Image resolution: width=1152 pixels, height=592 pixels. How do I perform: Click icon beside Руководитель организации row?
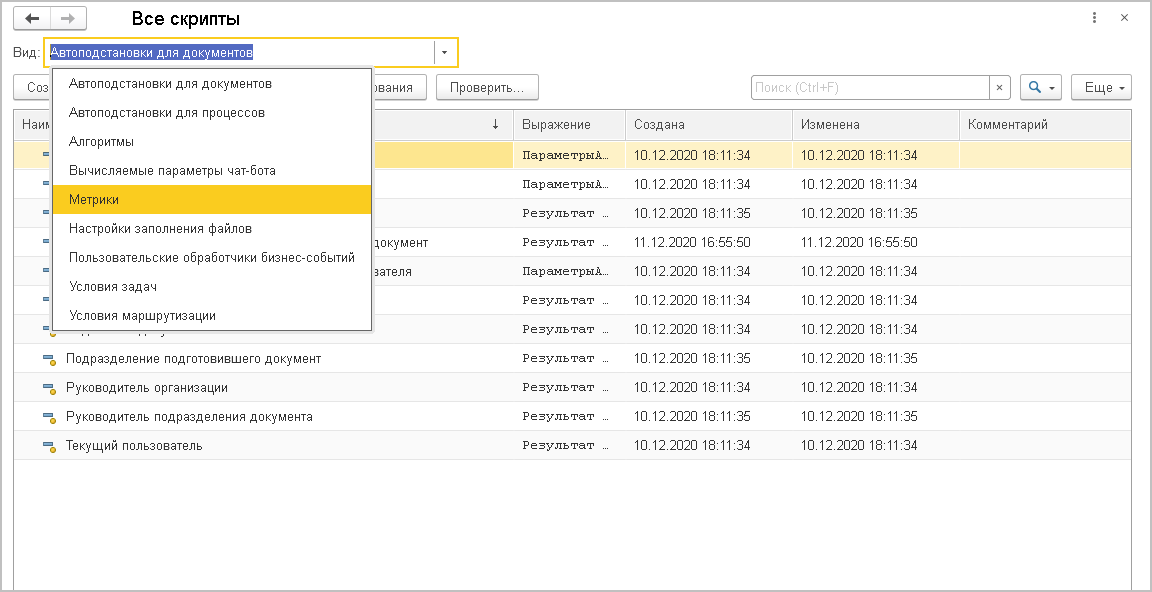[x=48, y=388]
